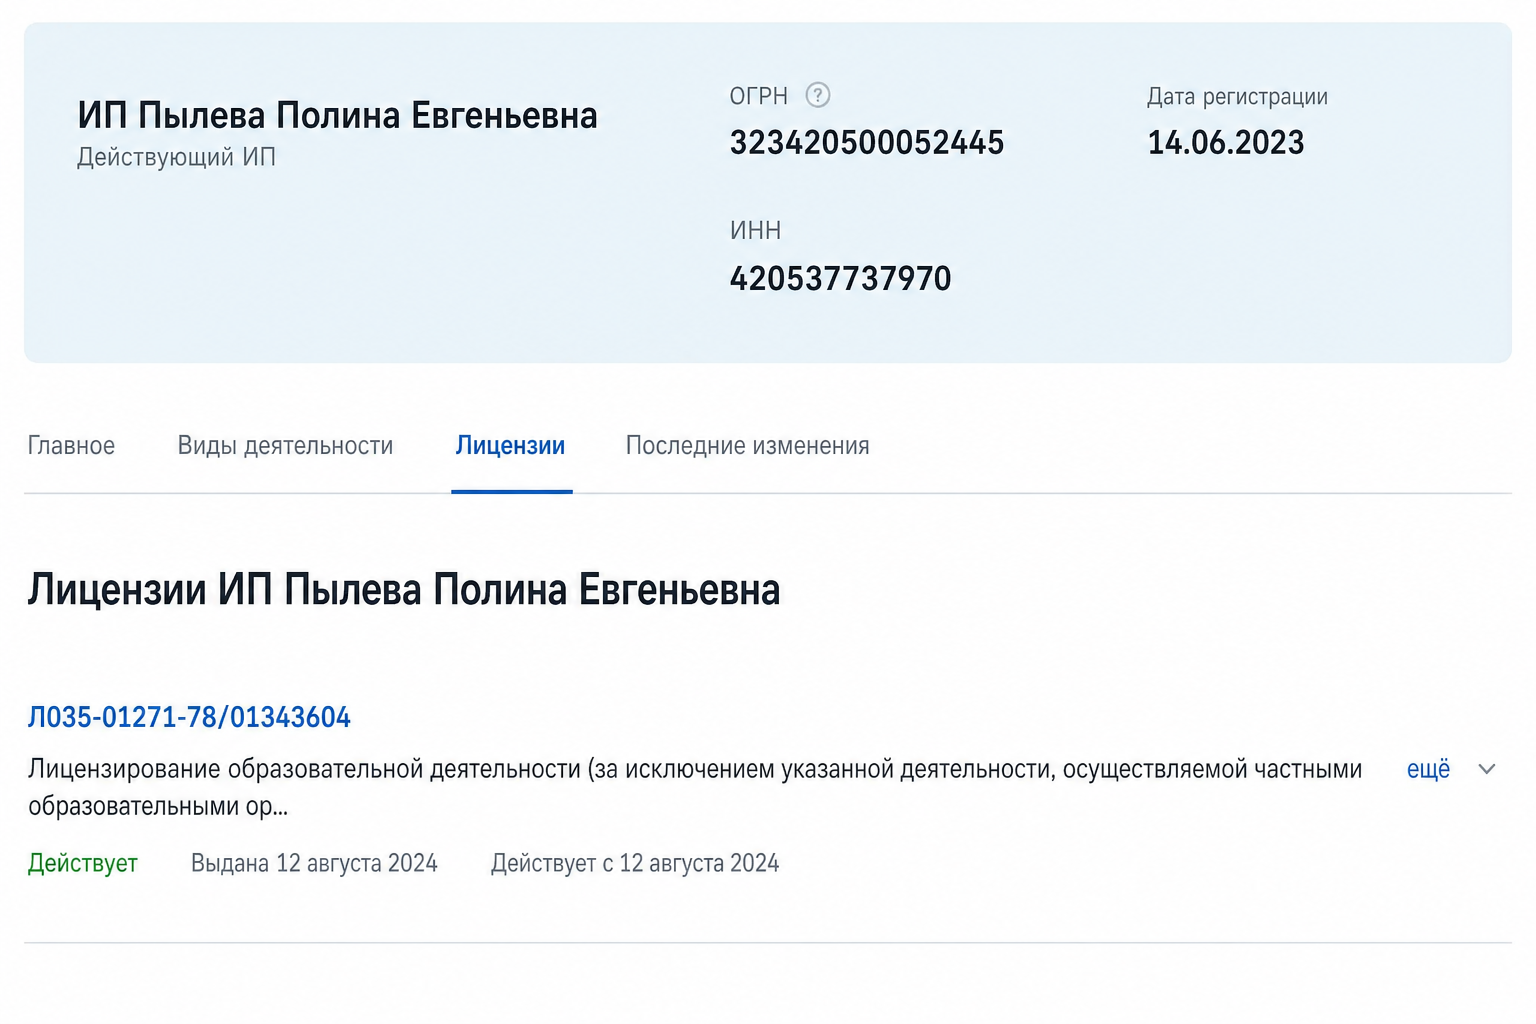This screenshot has height=1024, width=1536.
Task: Click the green Действует license status
Action: click(x=83, y=863)
